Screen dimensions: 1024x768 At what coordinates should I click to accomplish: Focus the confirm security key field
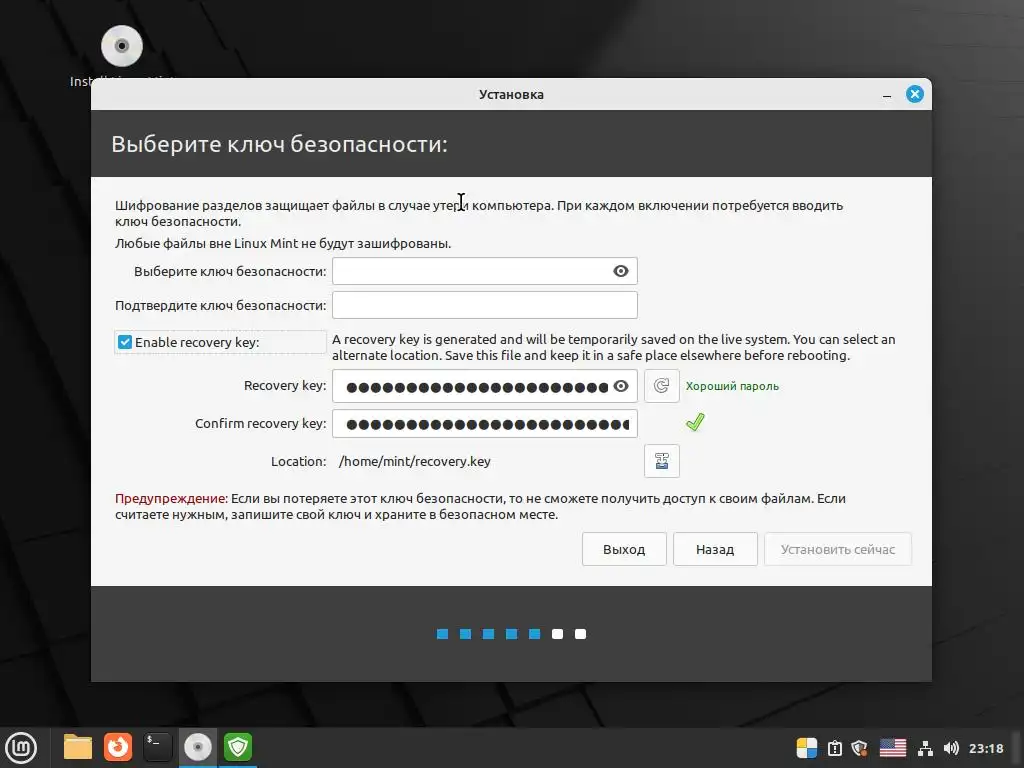point(485,305)
